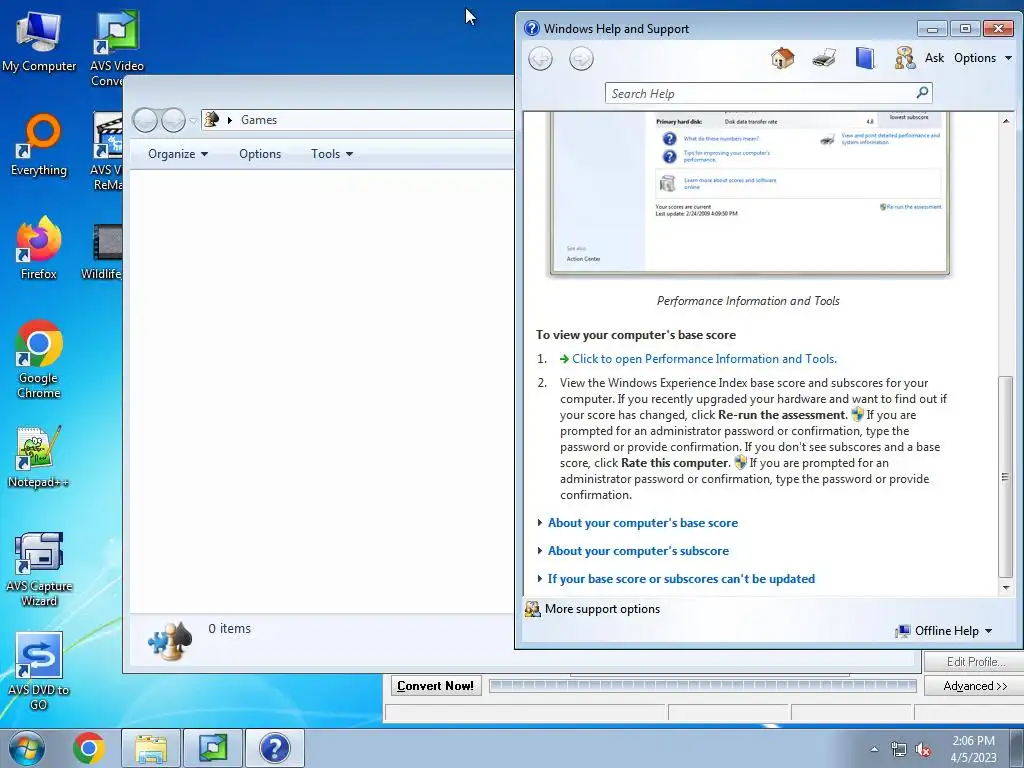Click the Forward arrow in Help window
This screenshot has height=768, width=1024.
[581, 59]
